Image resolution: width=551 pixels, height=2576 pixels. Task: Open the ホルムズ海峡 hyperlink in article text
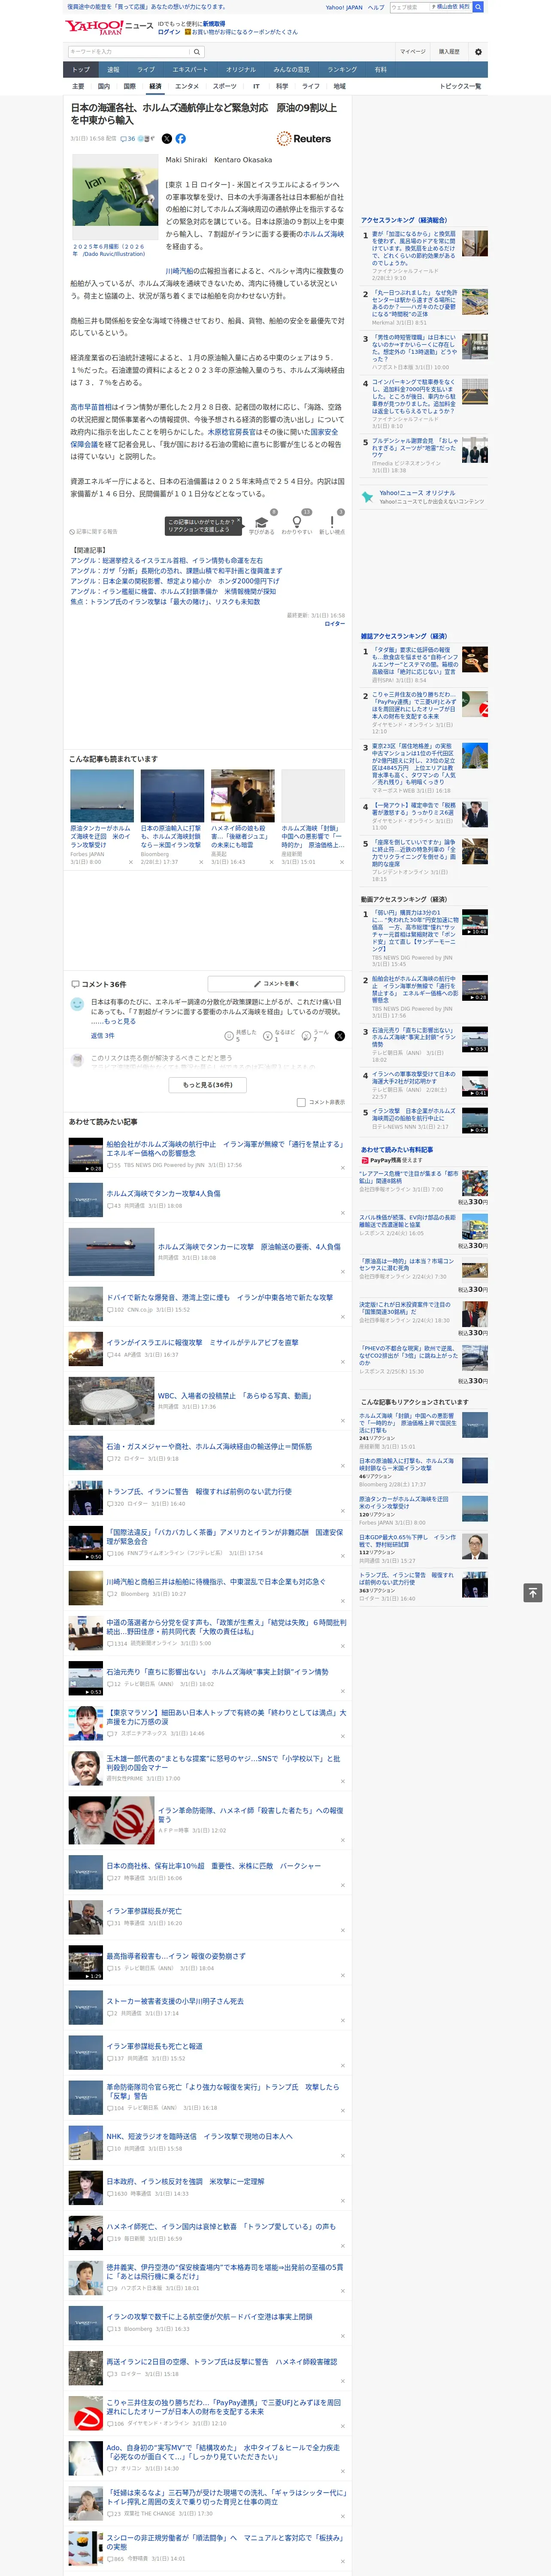pyautogui.click(x=323, y=234)
